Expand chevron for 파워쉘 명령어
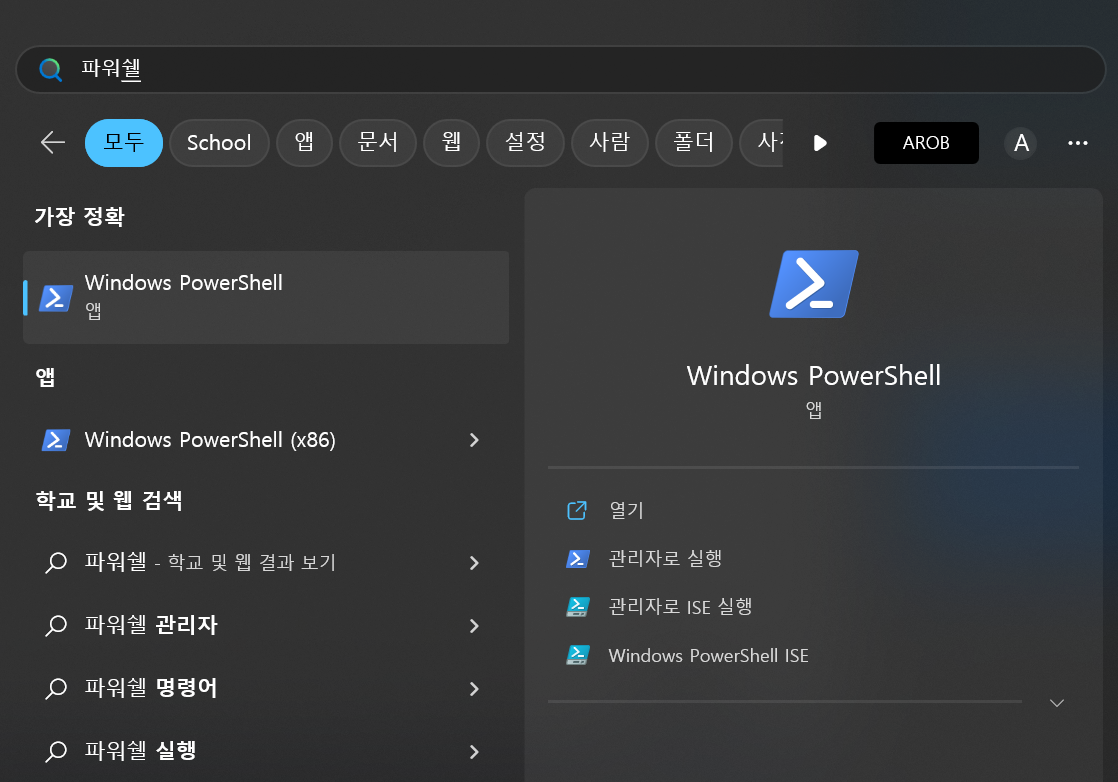The width and height of the screenshot is (1118, 782). click(474, 689)
